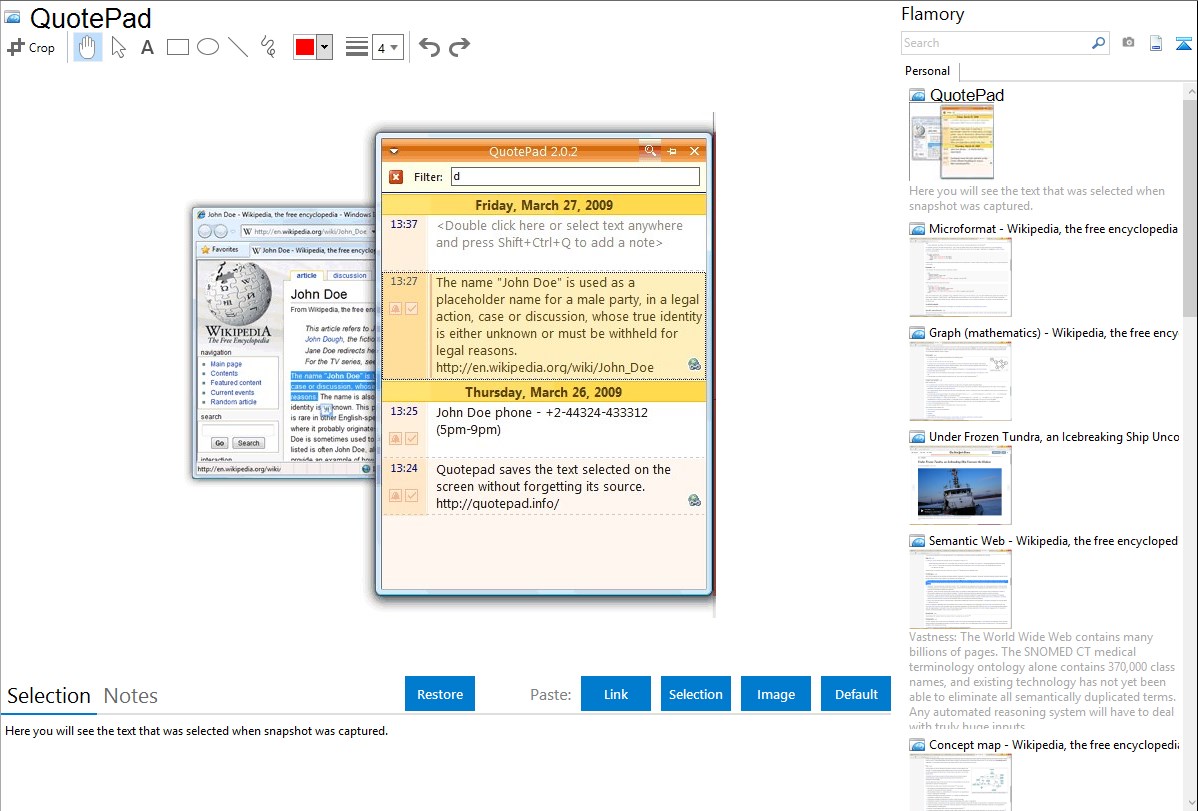Open the Semantic Web snapshot thumbnail
The image size is (1198, 811).
(x=960, y=589)
